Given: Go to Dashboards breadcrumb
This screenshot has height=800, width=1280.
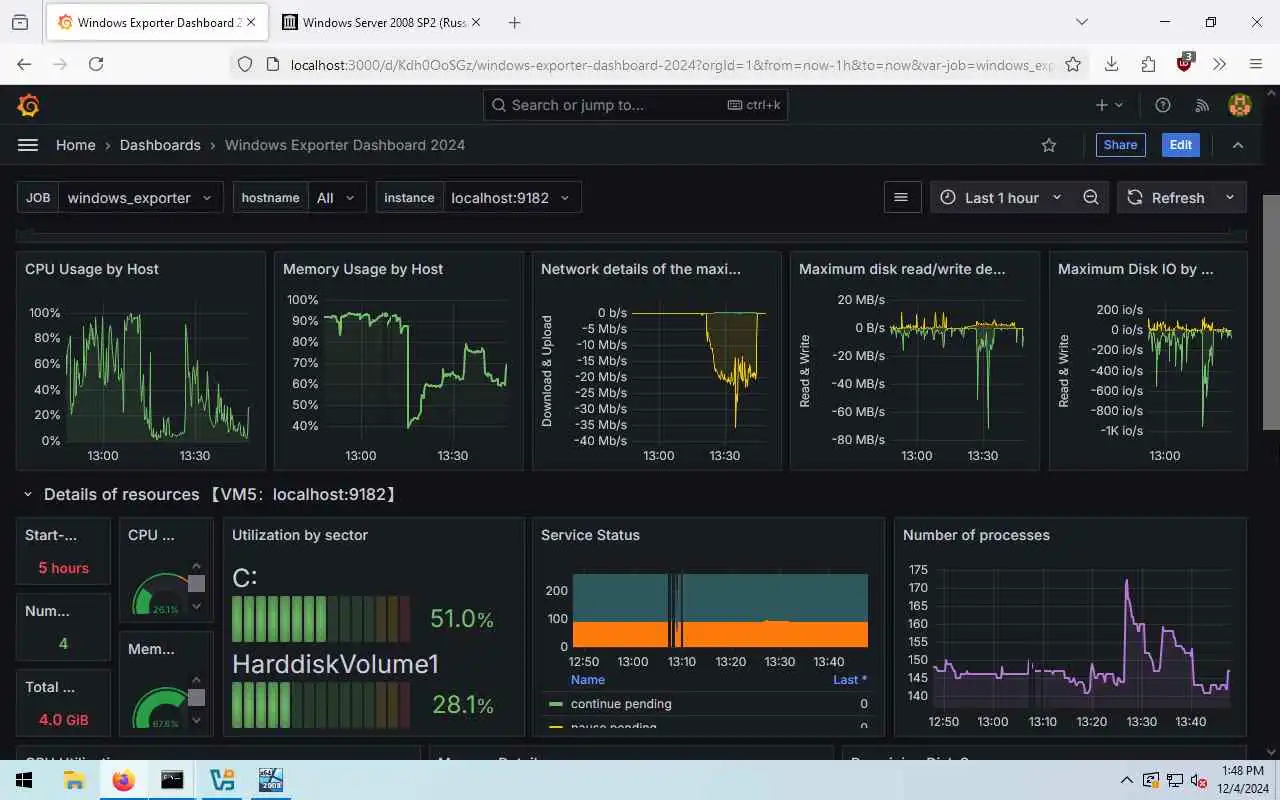Looking at the screenshot, I should pyautogui.click(x=160, y=145).
